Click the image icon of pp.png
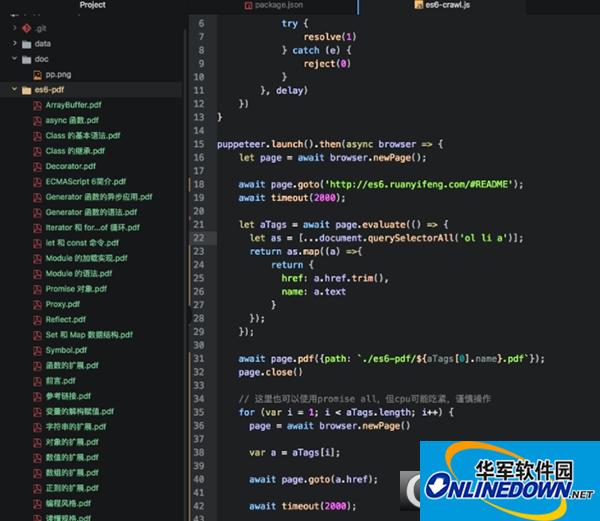The width and height of the screenshot is (600, 521). [37, 75]
